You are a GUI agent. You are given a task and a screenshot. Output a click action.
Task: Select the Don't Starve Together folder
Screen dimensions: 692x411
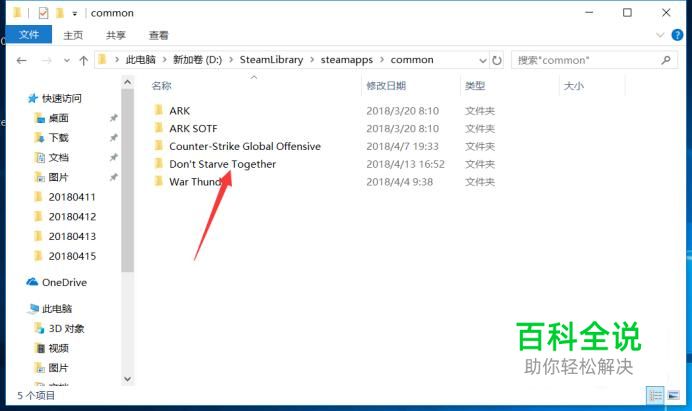[x=222, y=164]
